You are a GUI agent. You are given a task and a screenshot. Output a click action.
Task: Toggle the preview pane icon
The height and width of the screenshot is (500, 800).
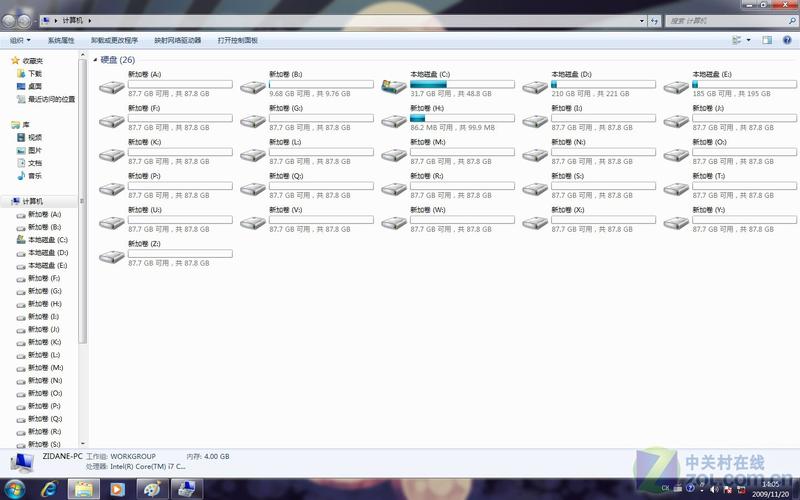tap(767, 40)
